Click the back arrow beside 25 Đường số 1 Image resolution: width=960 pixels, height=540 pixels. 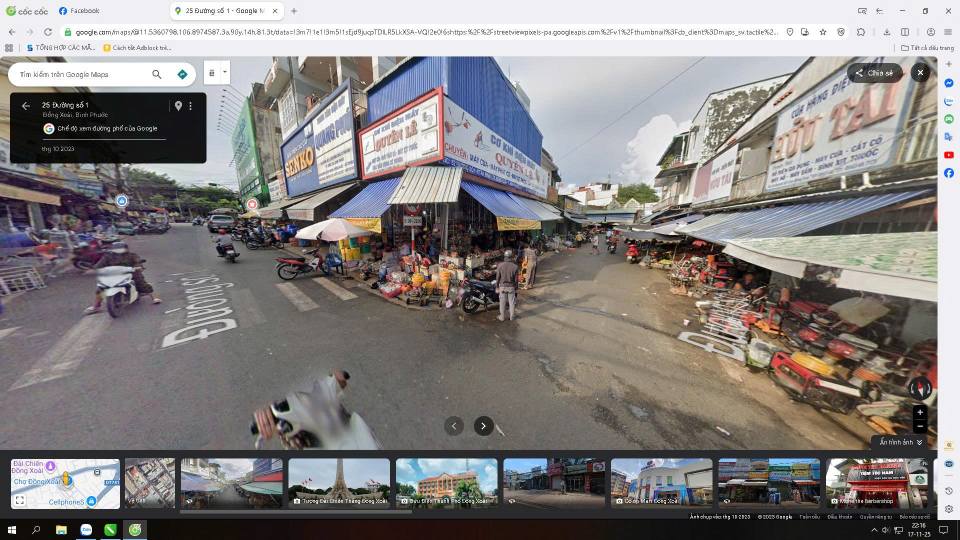26,106
